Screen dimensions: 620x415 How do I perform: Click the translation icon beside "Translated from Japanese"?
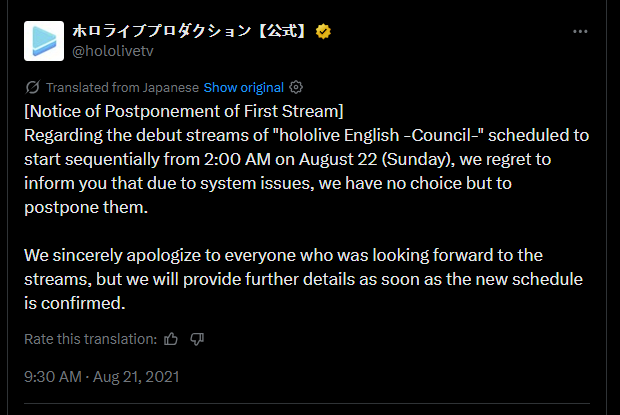[32, 87]
